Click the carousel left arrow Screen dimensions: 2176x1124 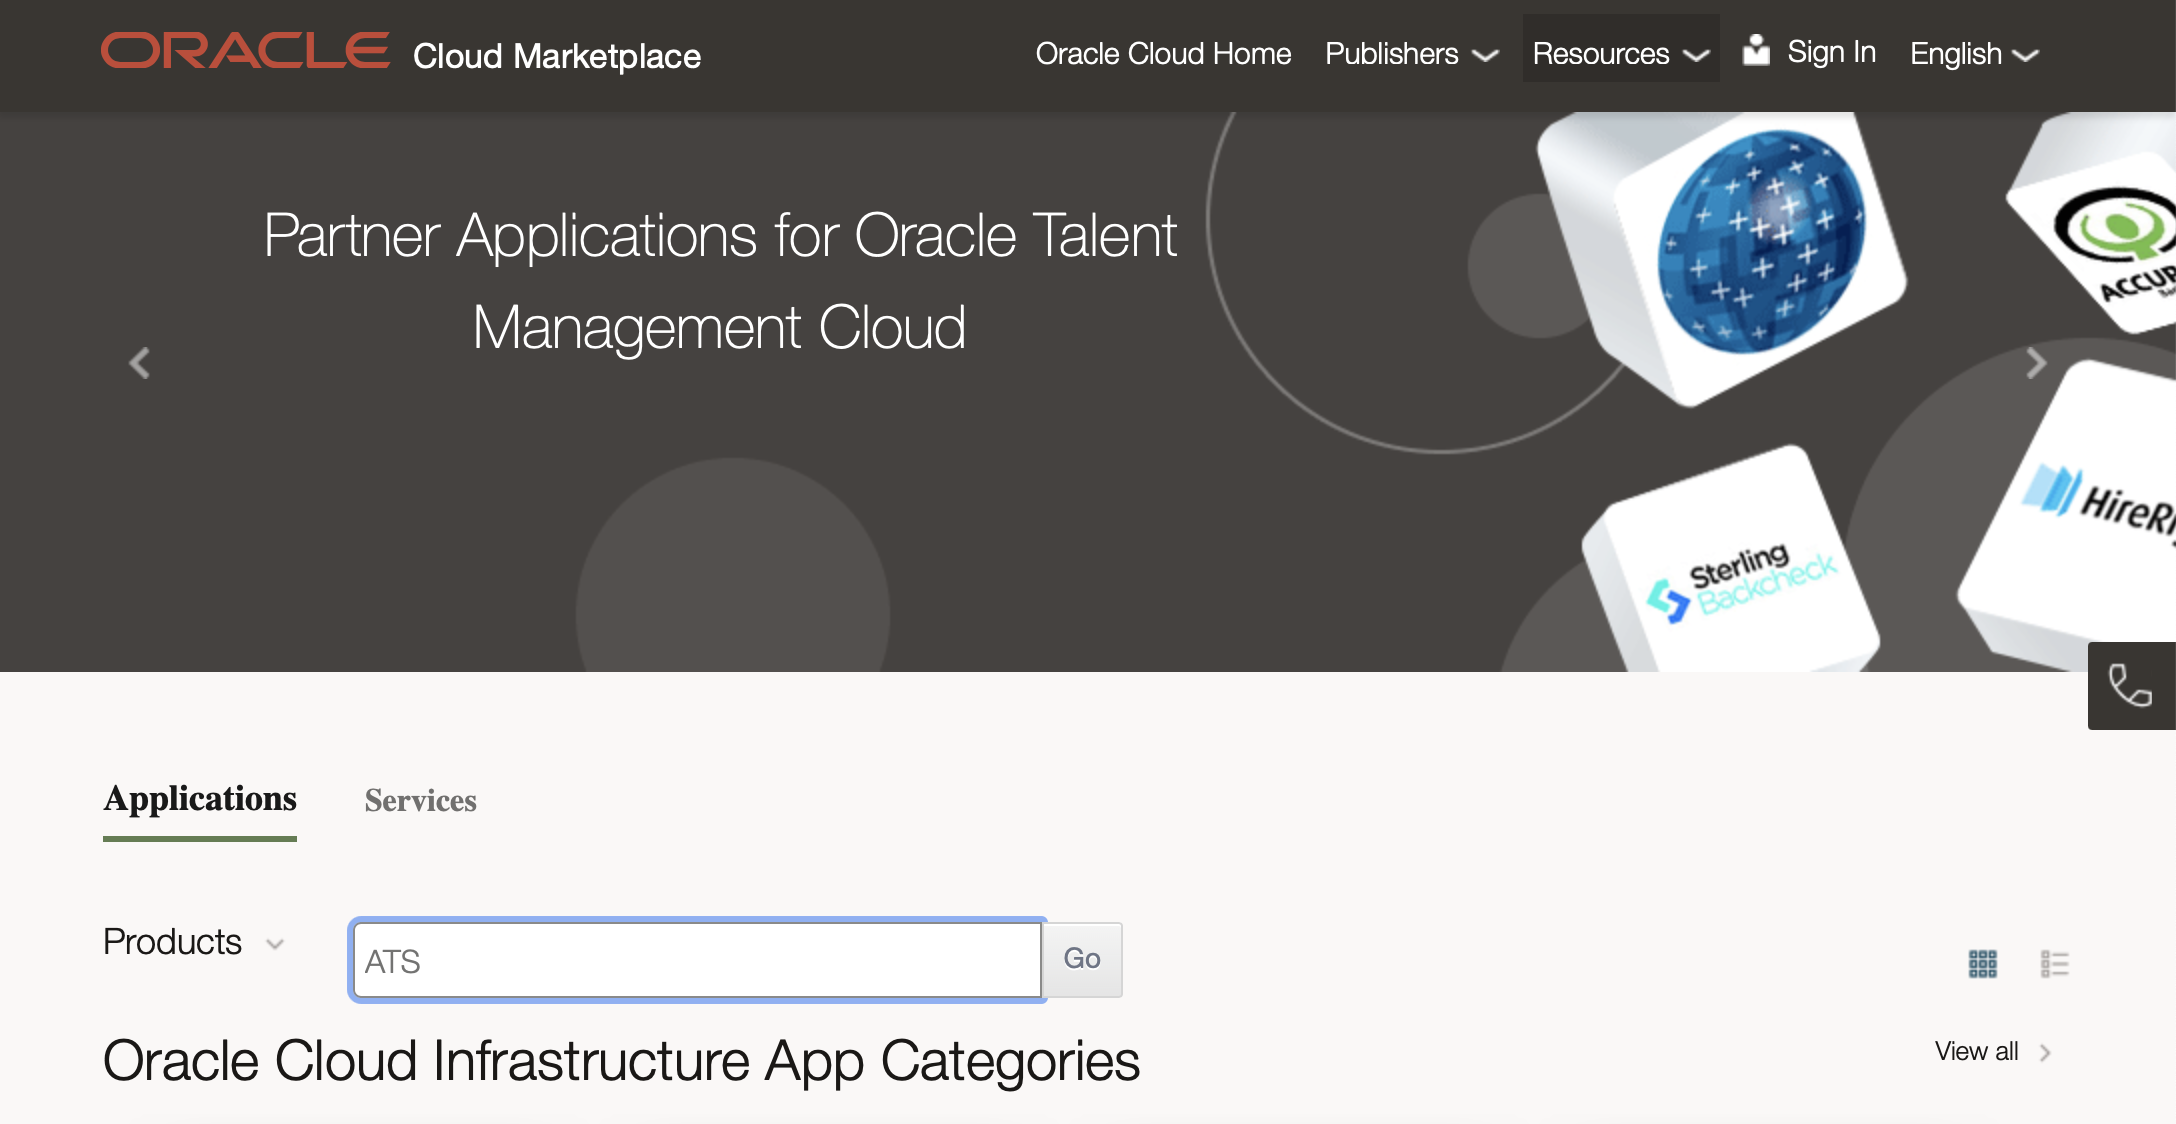click(x=140, y=363)
